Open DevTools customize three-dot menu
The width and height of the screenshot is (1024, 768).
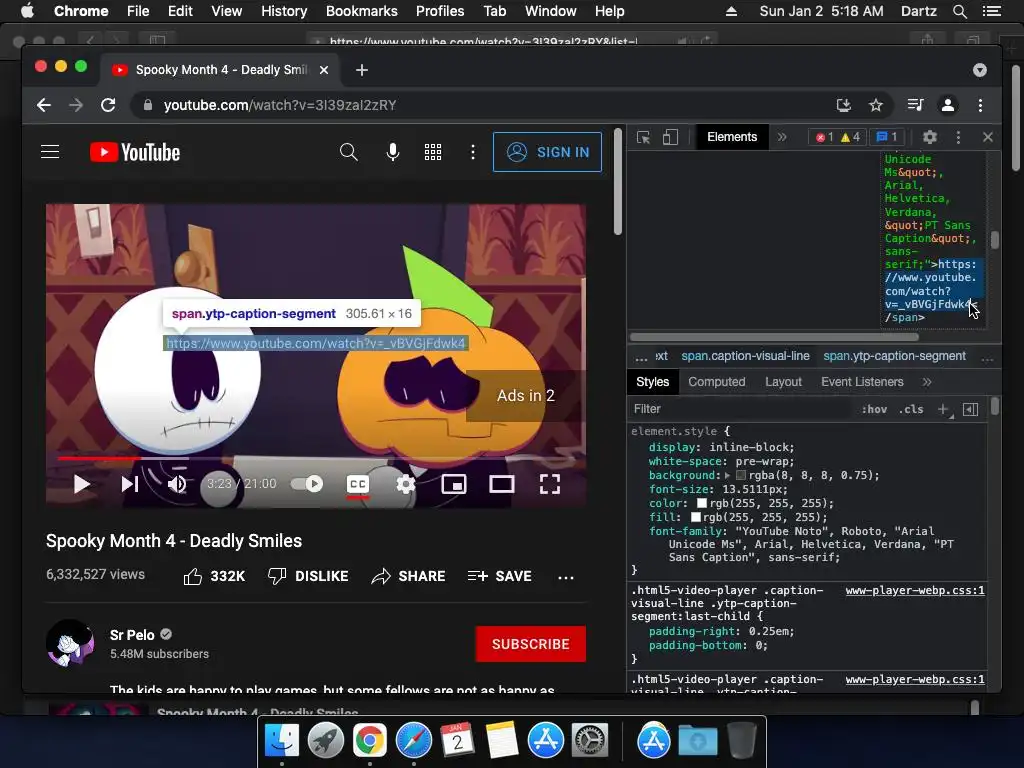[x=958, y=137]
